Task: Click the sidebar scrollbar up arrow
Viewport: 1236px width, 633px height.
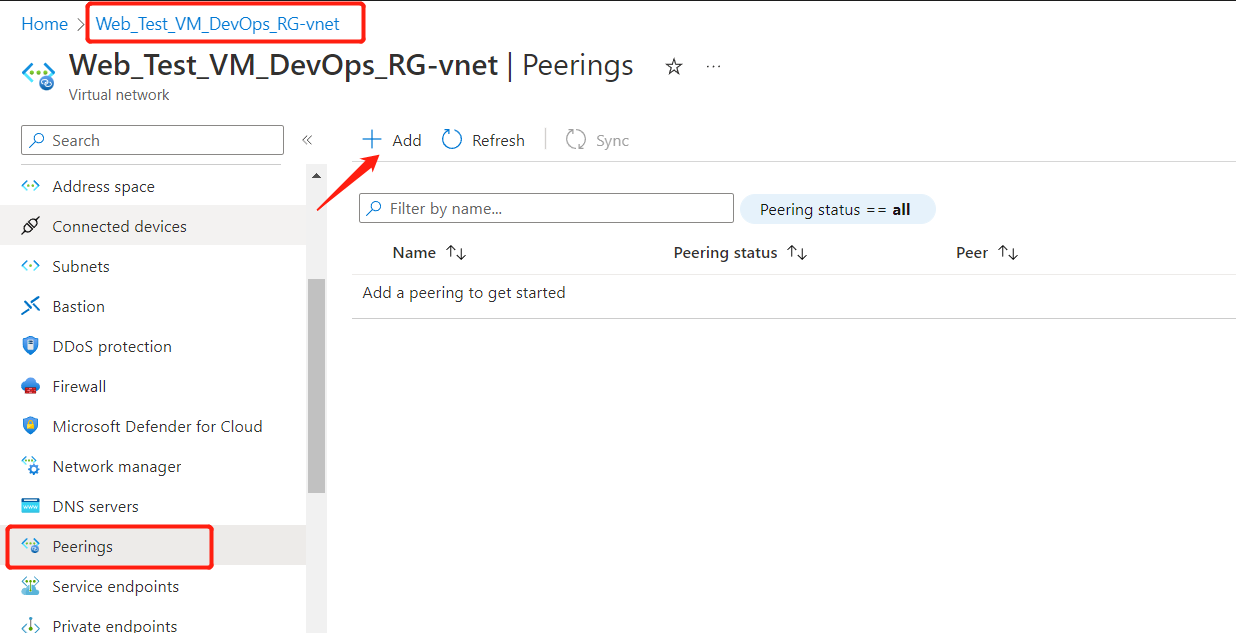Action: coord(317,176)
